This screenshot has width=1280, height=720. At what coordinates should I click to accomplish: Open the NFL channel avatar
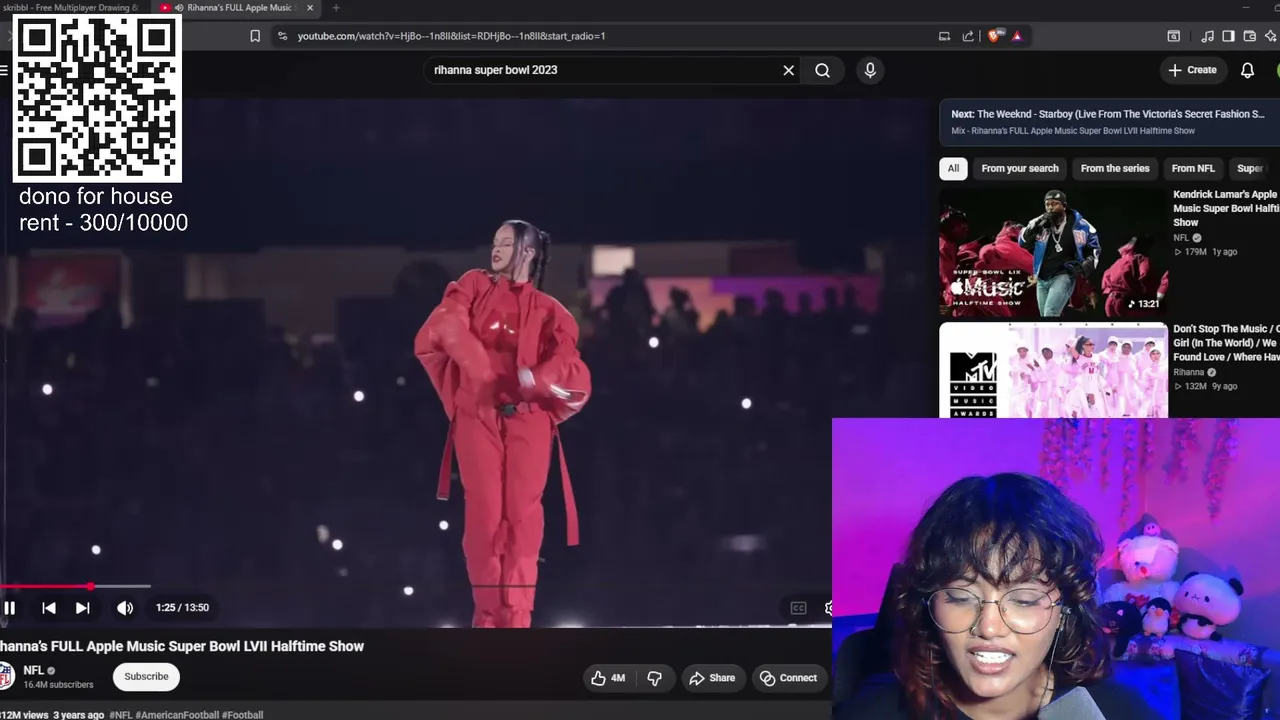pos(6,677)
